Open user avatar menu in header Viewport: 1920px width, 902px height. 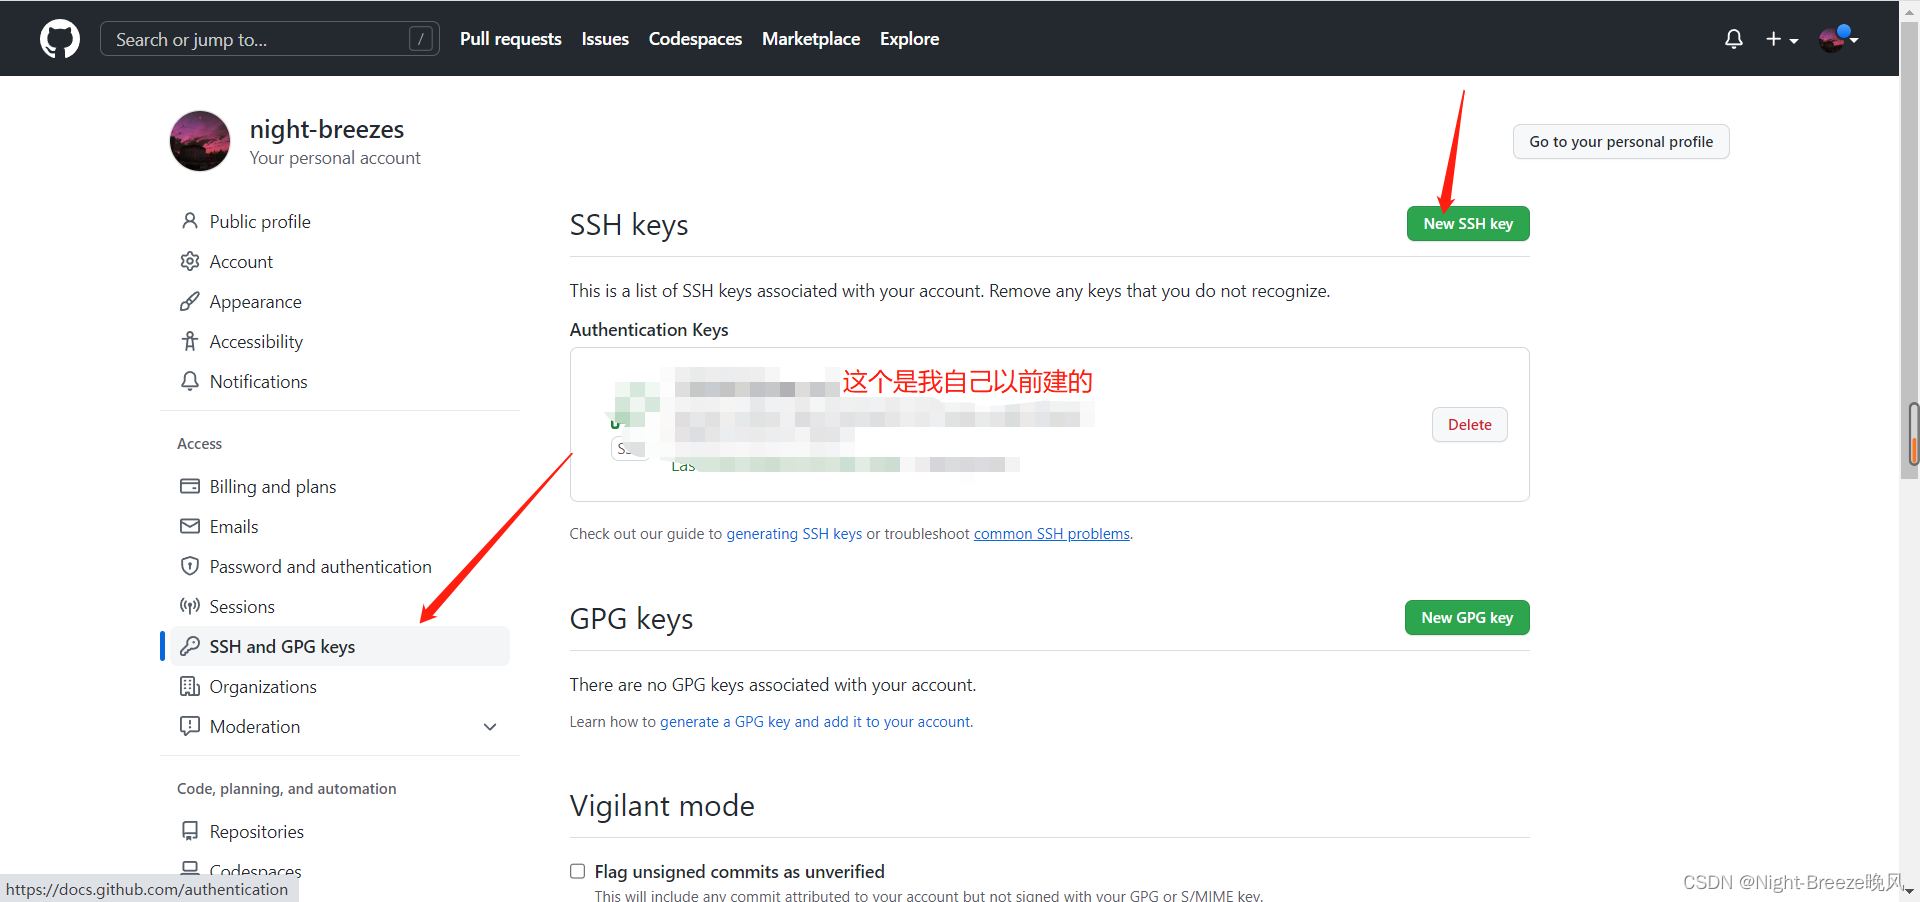coord(1838,39)
